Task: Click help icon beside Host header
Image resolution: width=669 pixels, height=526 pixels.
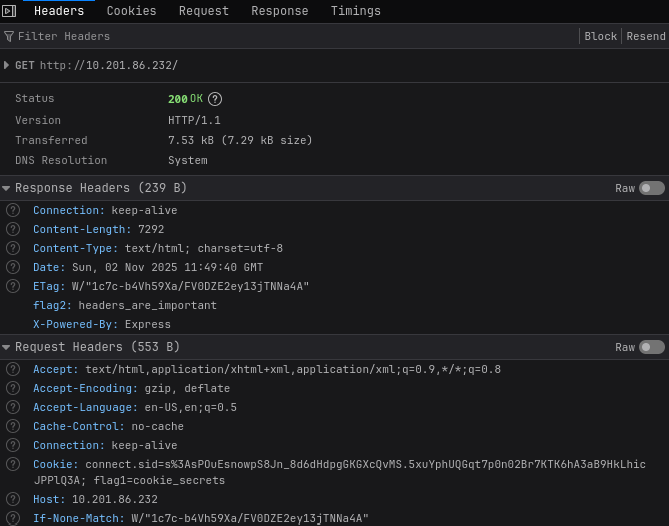Action: tap(13, 499)
